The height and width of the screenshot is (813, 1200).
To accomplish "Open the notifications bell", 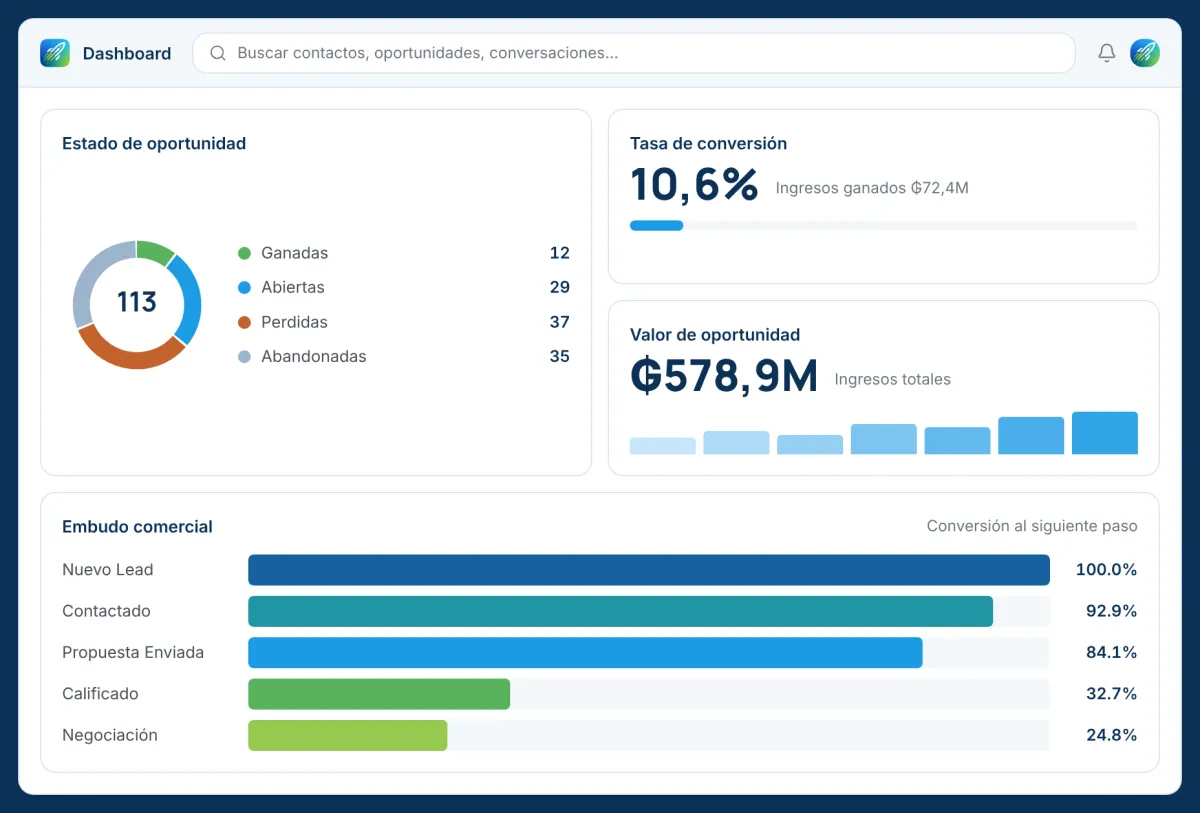I will (x=1106, y=53).
